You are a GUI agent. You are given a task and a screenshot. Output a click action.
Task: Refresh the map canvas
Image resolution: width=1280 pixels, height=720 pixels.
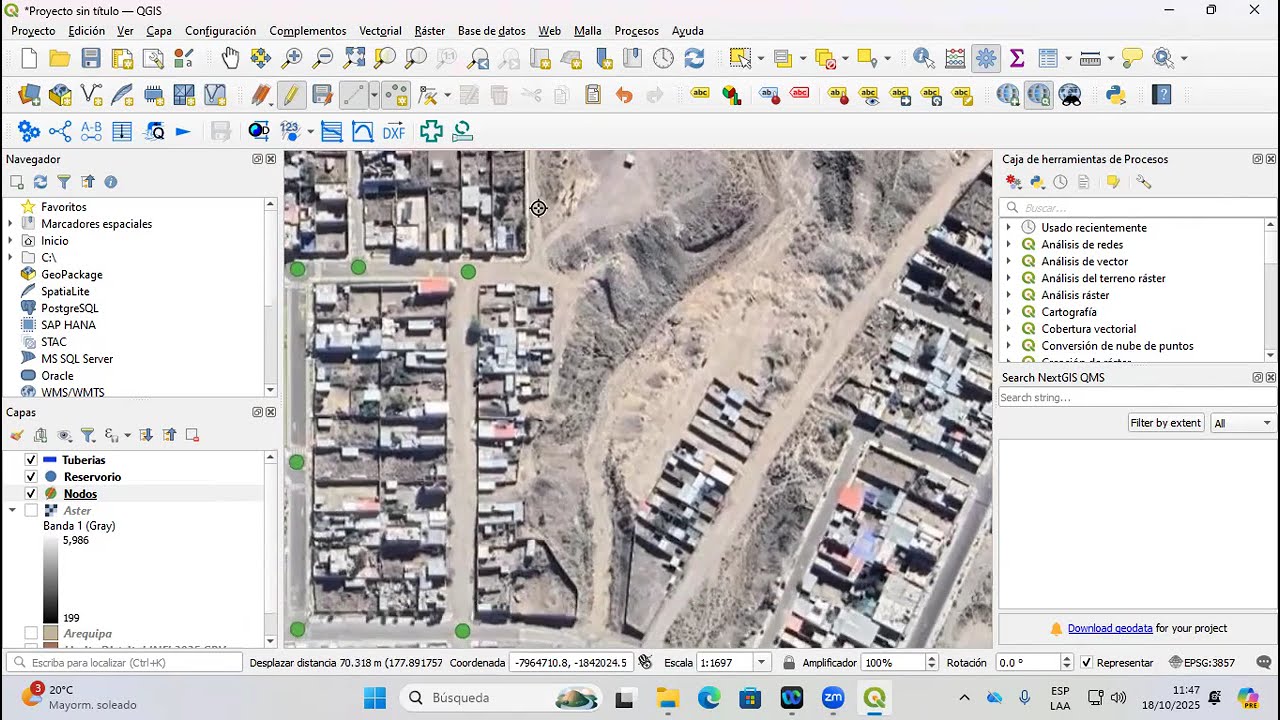(694, 58)
